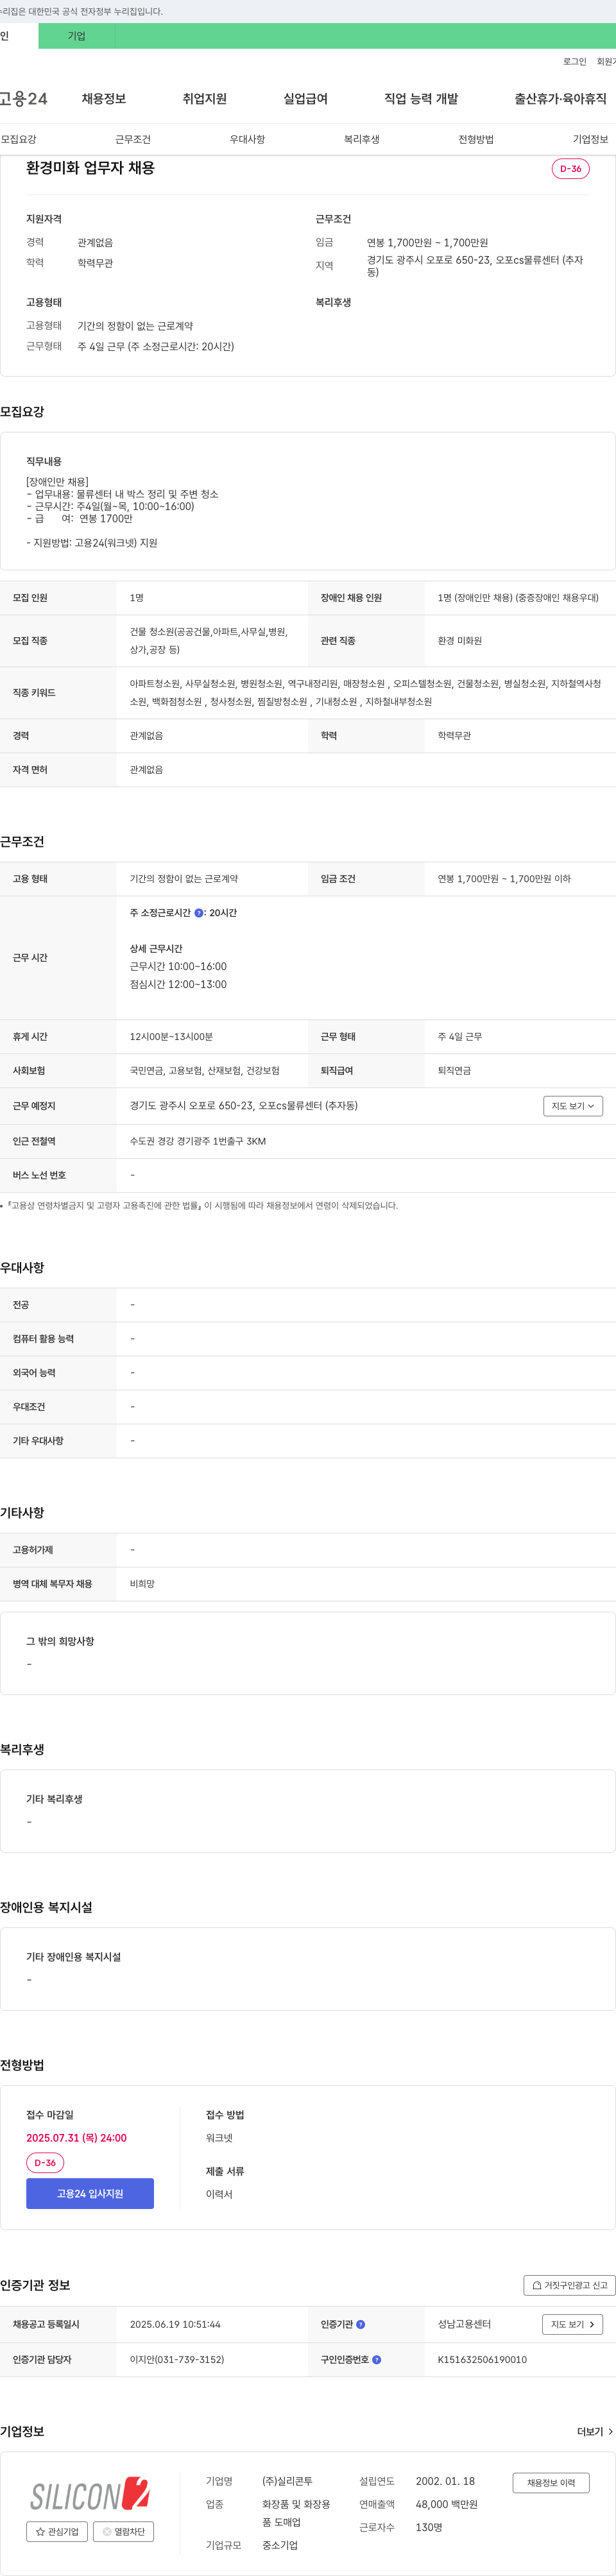Click help icon next to 구인인증번호 label

coord(376,2360)
